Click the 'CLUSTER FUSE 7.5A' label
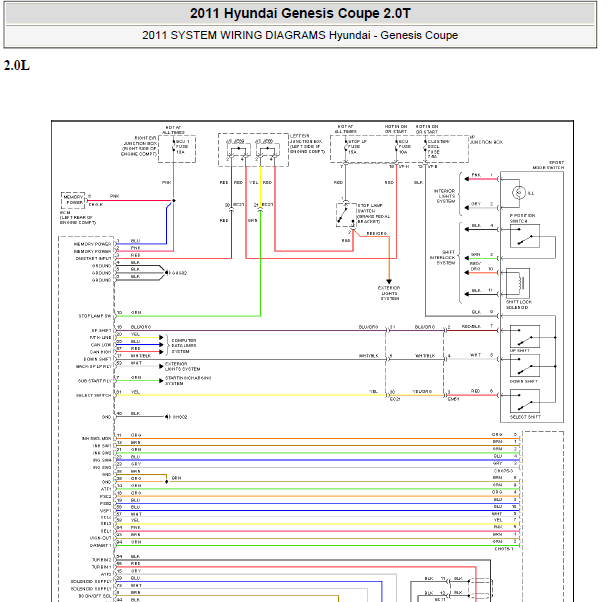608x602 pixels. 439,149
